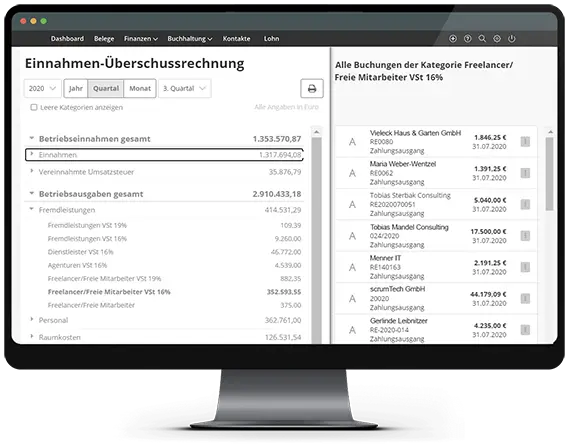Collapse 'Betriebsausgaben gesamt' section
Image resolution: width=570 pixels, height=445 pixels.
(x=32, y=193)
